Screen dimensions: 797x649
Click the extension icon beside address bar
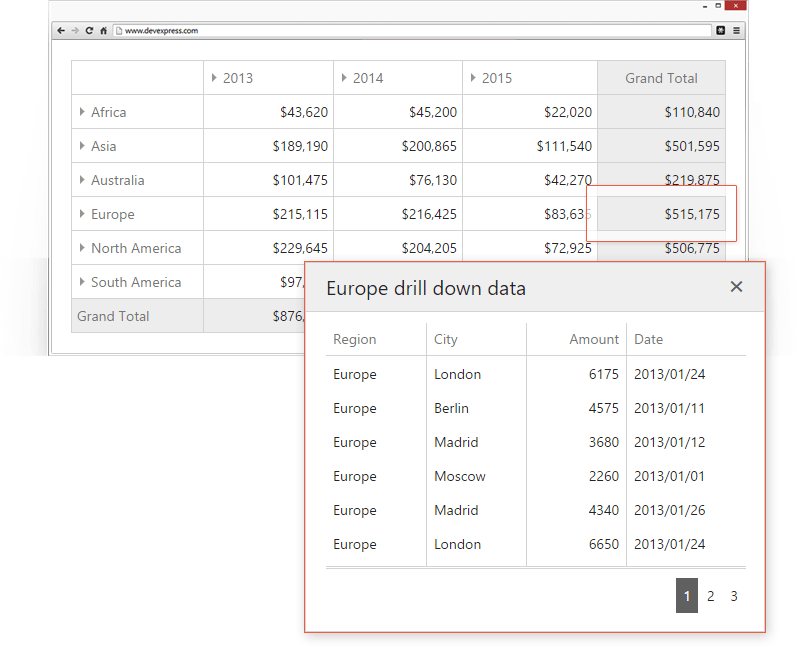721,30
